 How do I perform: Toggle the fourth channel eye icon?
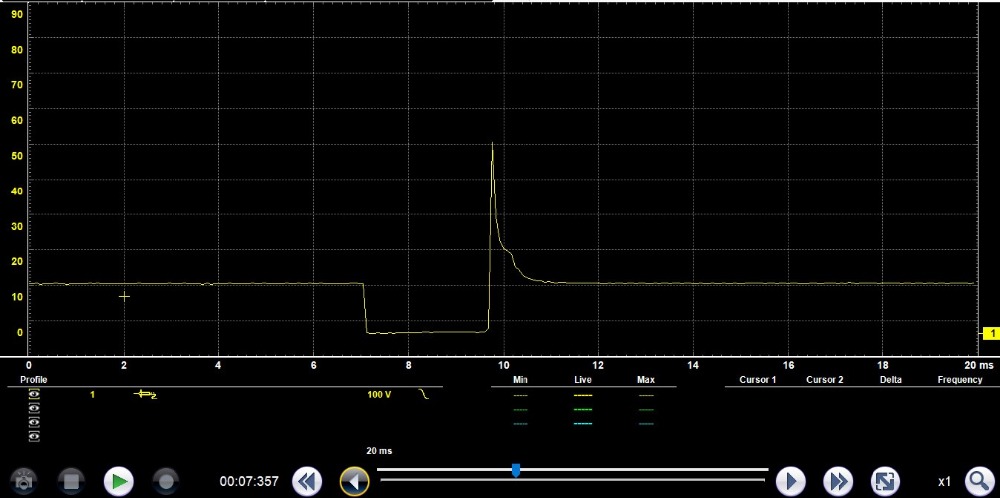35,437
